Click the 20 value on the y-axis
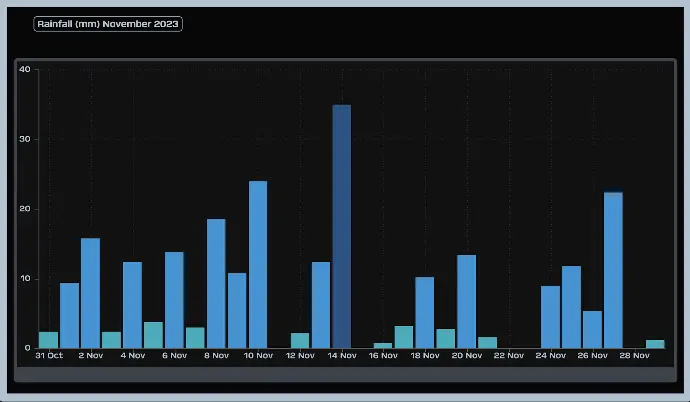The height and width of the screenshot is (402, 690). (25, 209)
